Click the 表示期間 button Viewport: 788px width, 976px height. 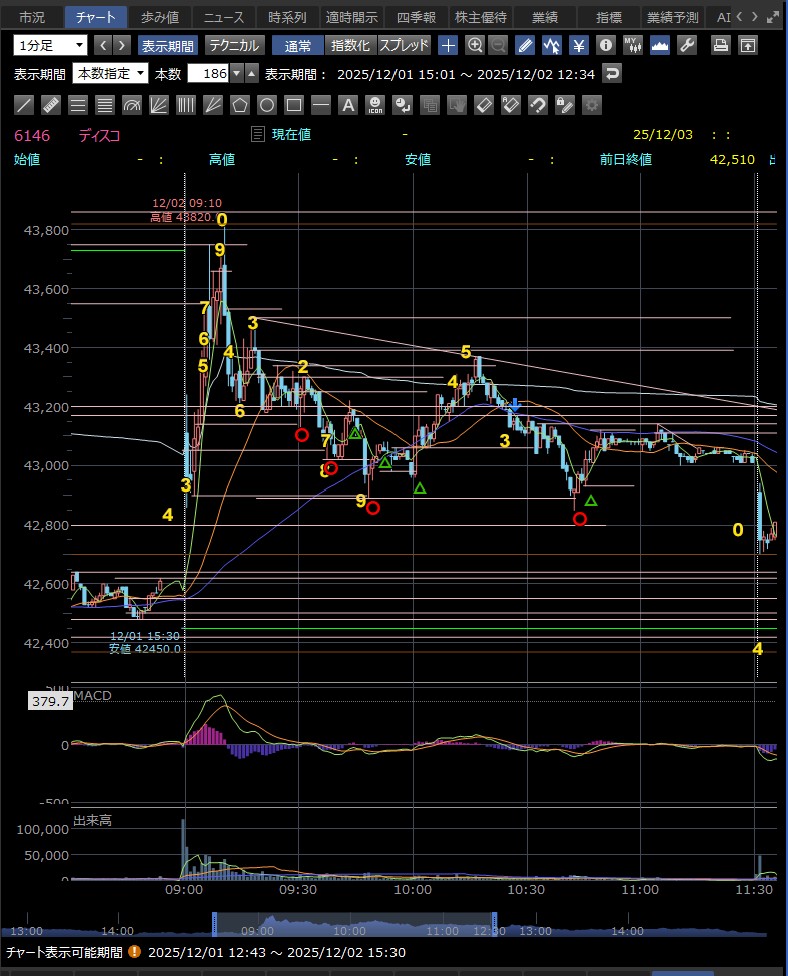point(168,45)
